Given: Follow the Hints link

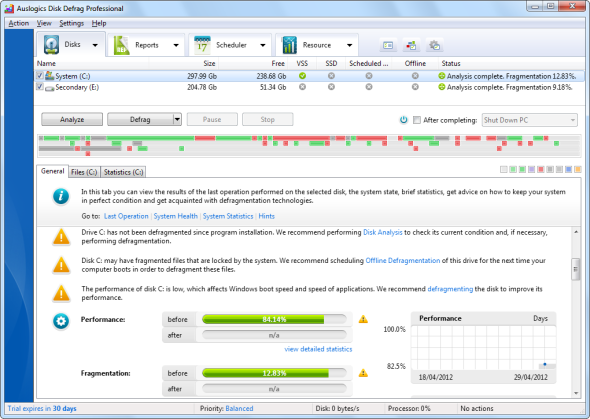Looking at the screenshot, I should pos(266,216).
